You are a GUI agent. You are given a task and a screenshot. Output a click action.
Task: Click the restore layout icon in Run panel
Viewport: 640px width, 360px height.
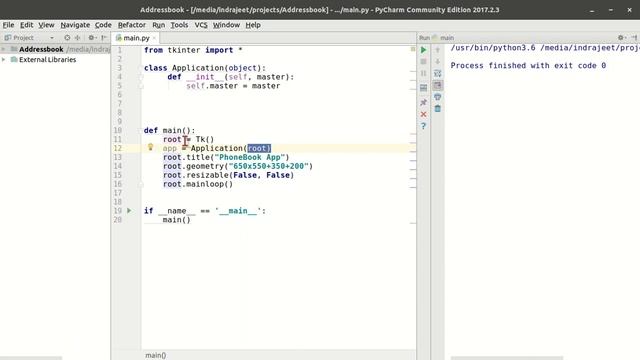tap(423, 88)
